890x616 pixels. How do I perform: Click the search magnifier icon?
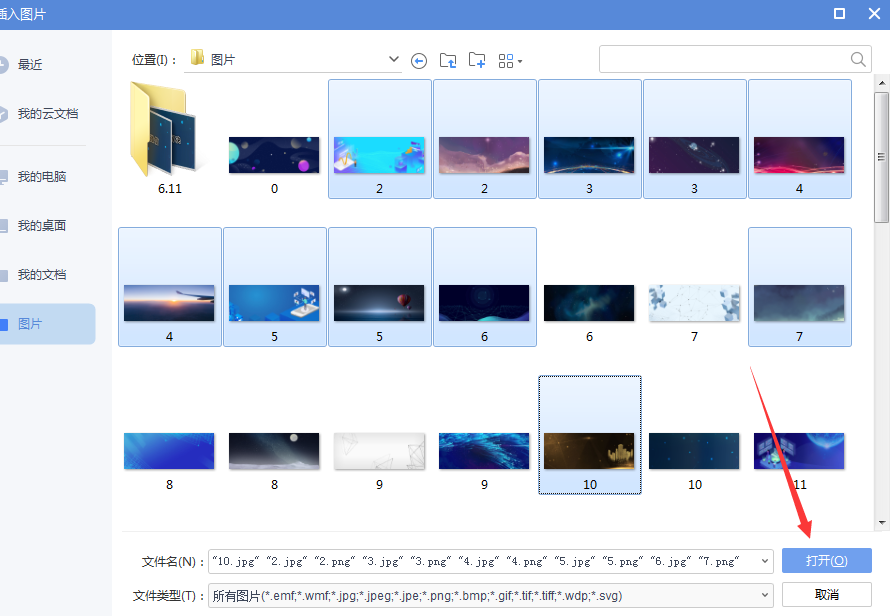pos(858,59)
